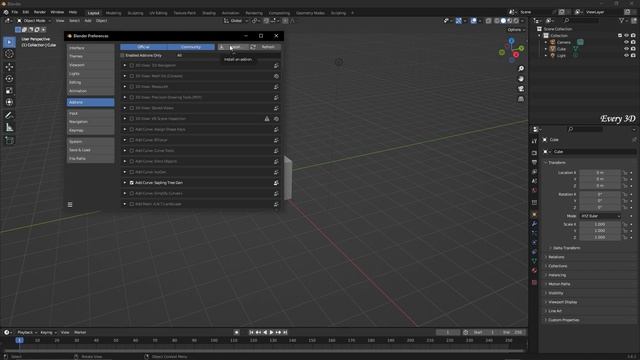
Task: Hide Camera in outliner via eye icon
Action: (626, 42)
